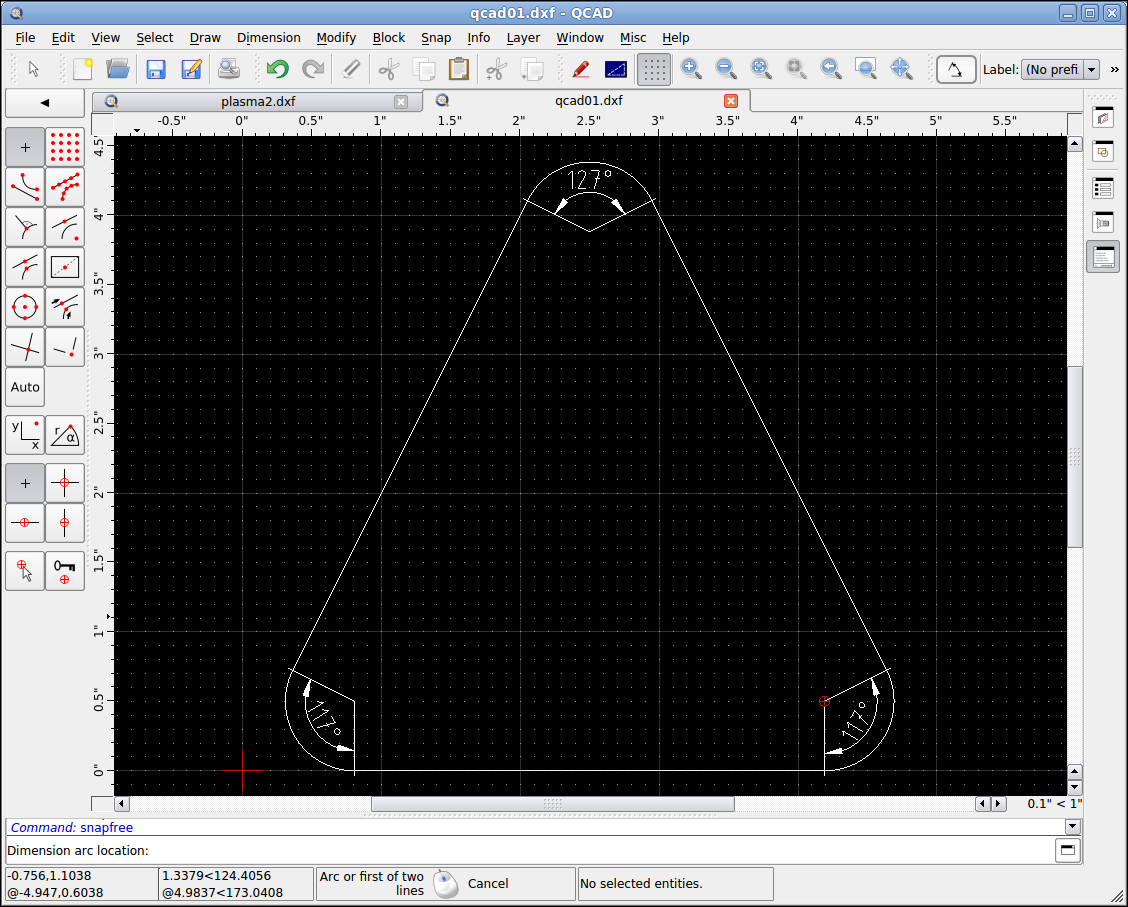
Task: Set the relative zero point
Action: [25, 571]
